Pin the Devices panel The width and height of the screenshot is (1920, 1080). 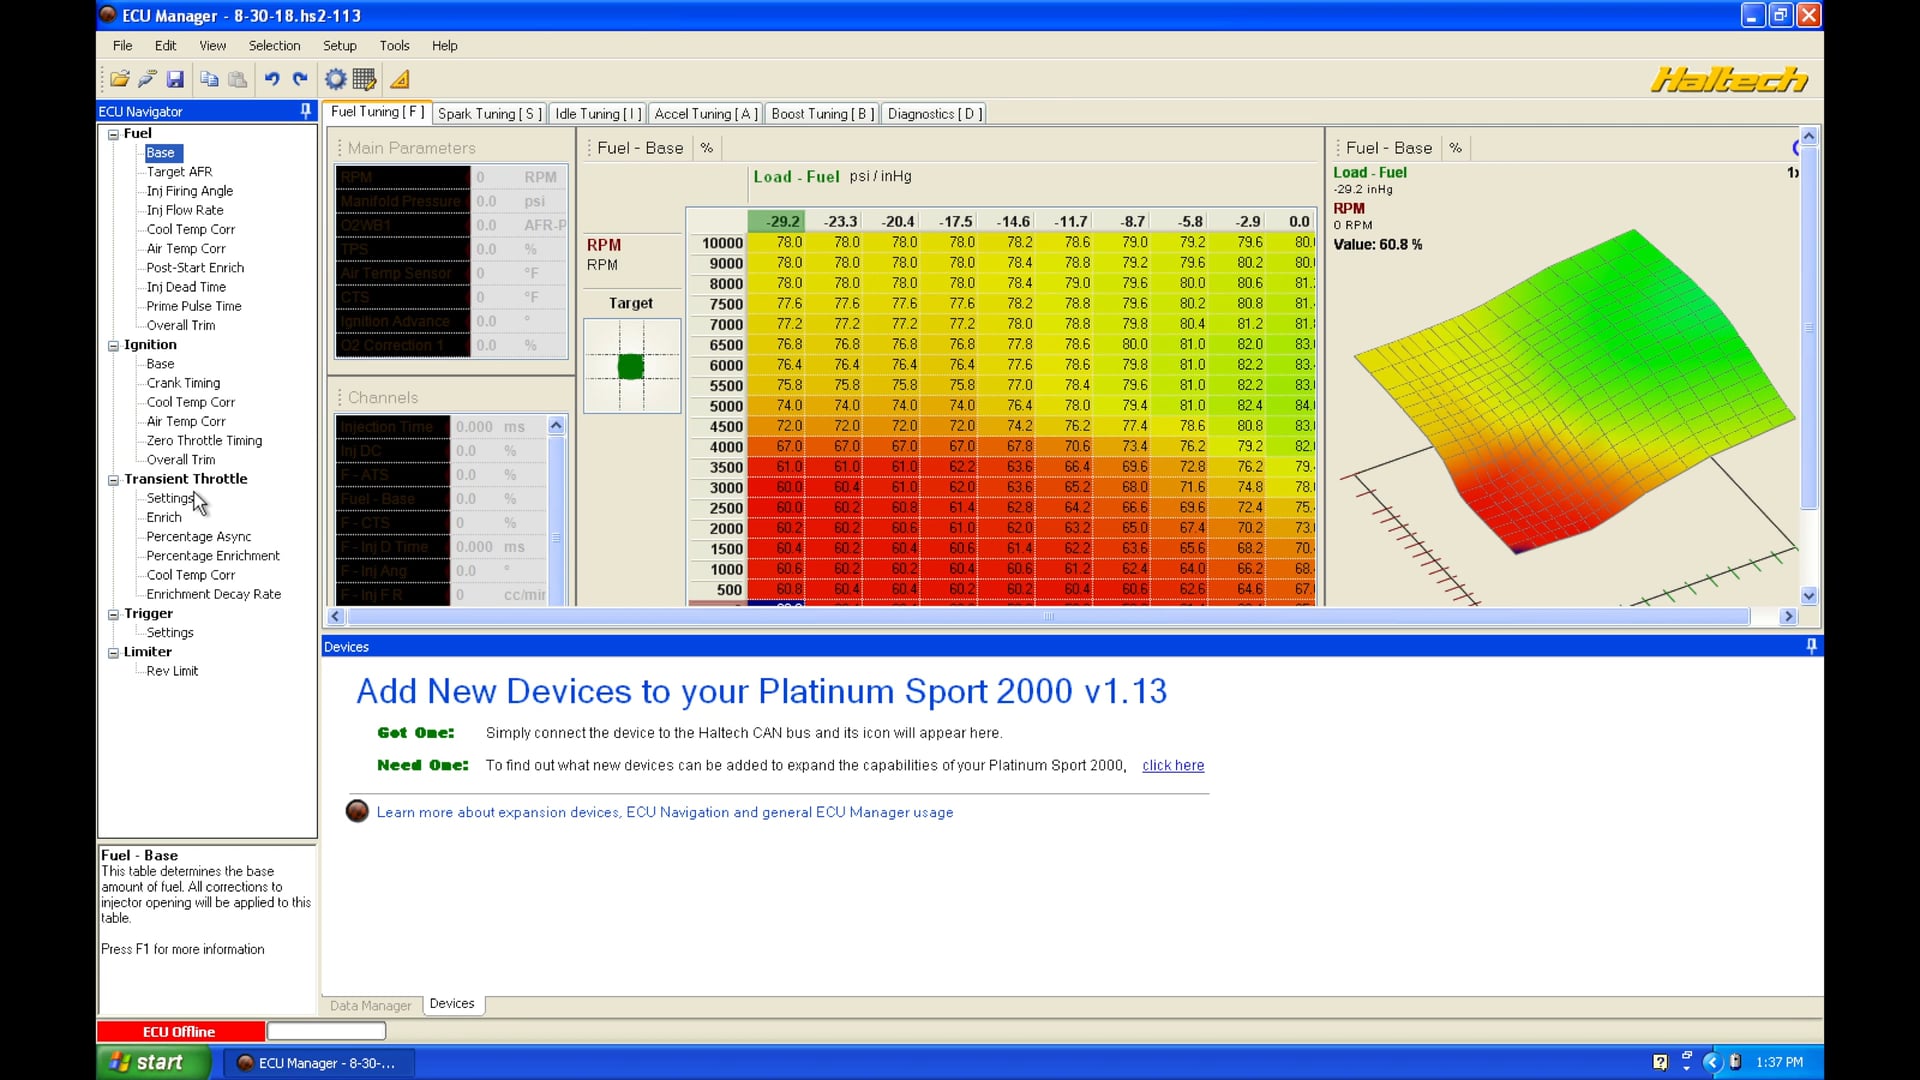click(x=1810, y=646)
